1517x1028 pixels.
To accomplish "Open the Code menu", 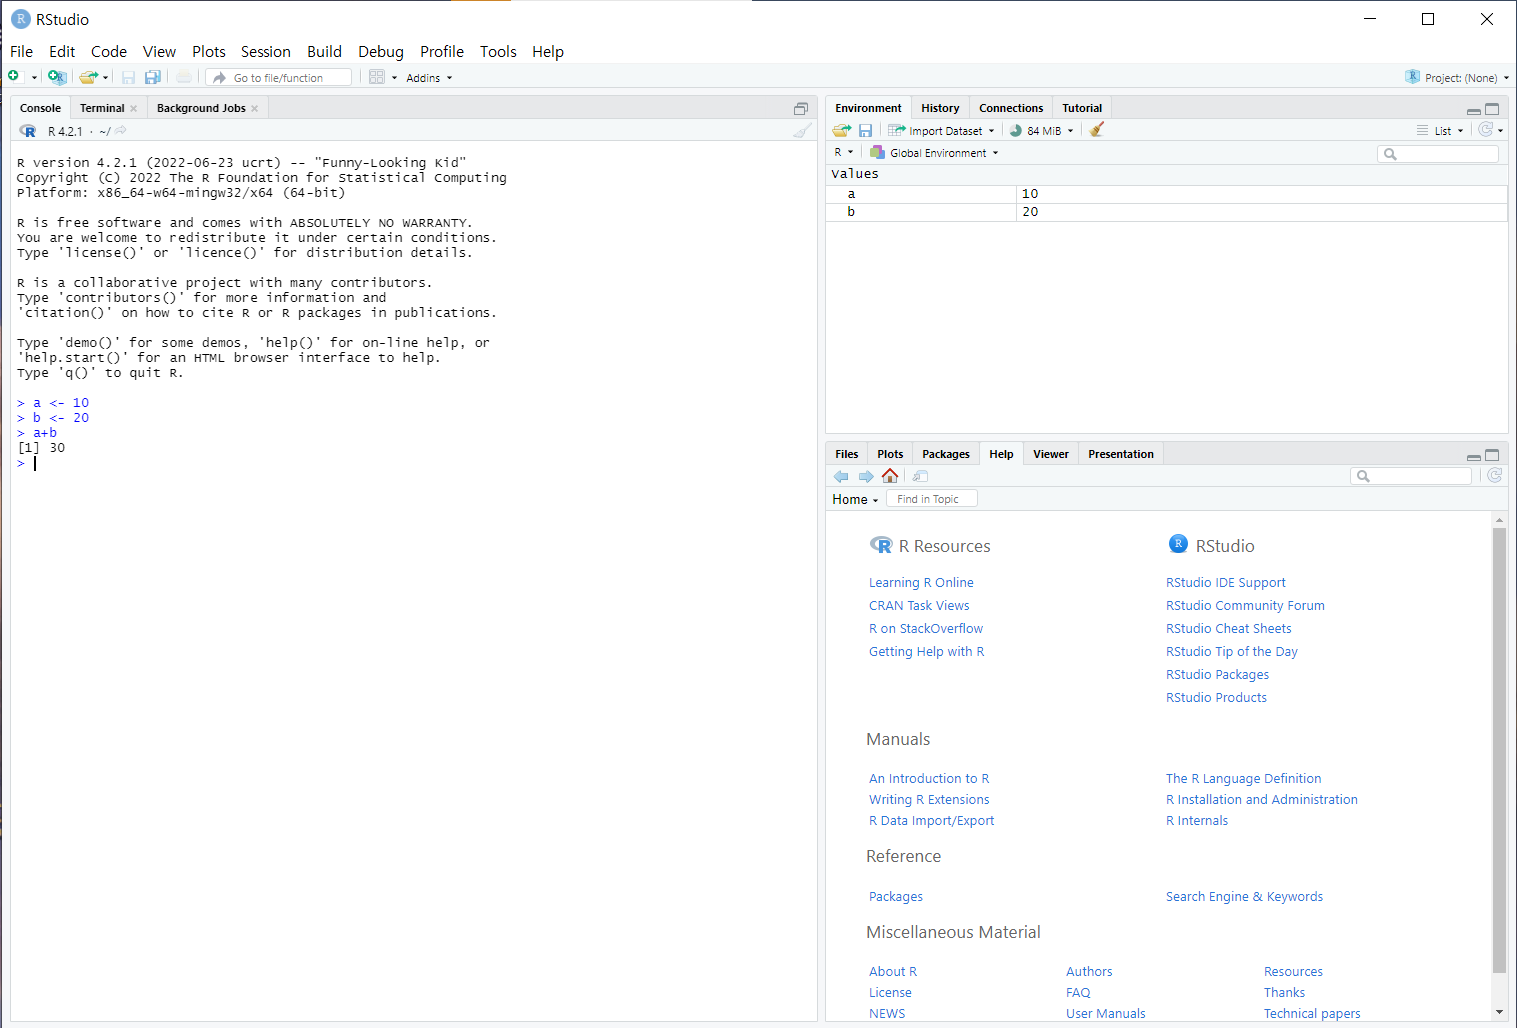I will (109, 52).
